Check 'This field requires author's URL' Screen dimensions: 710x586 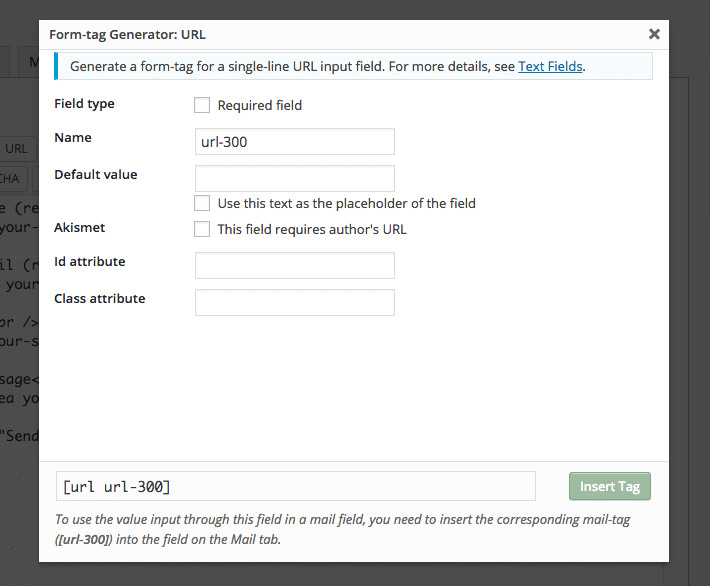tap(202, 229)
